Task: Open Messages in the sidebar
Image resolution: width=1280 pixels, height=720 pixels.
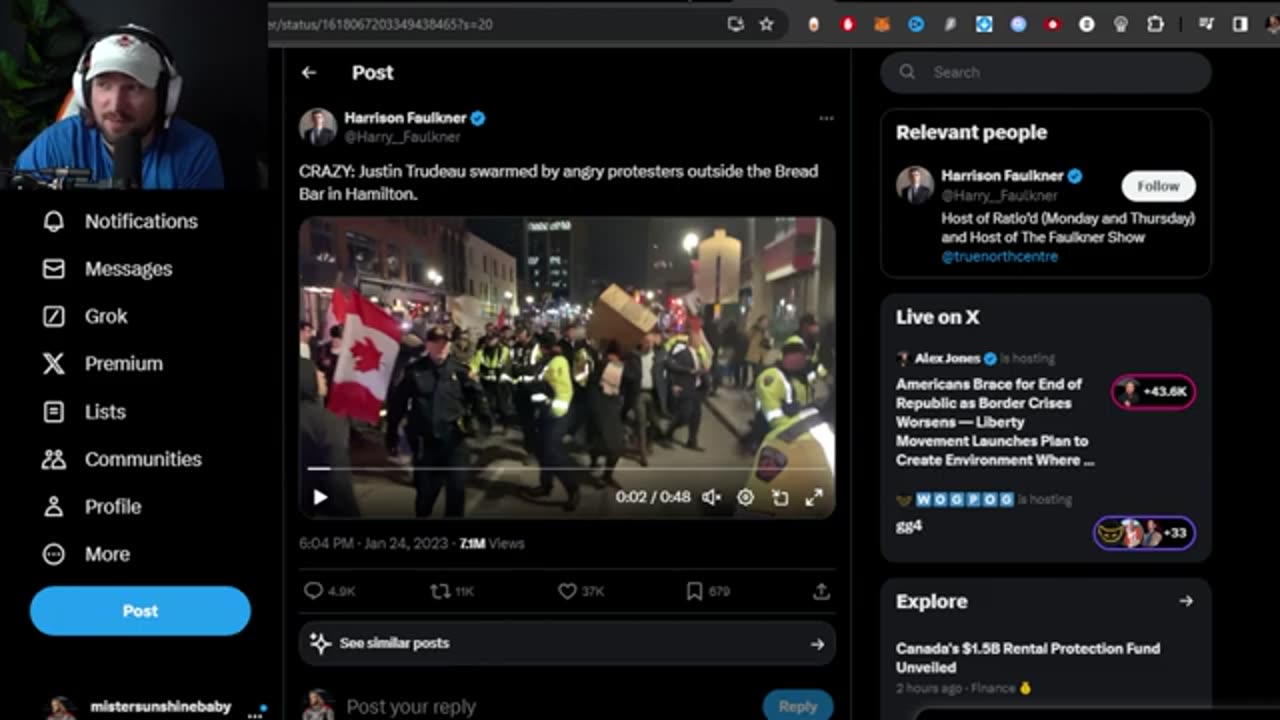Action: pos(107,269)
